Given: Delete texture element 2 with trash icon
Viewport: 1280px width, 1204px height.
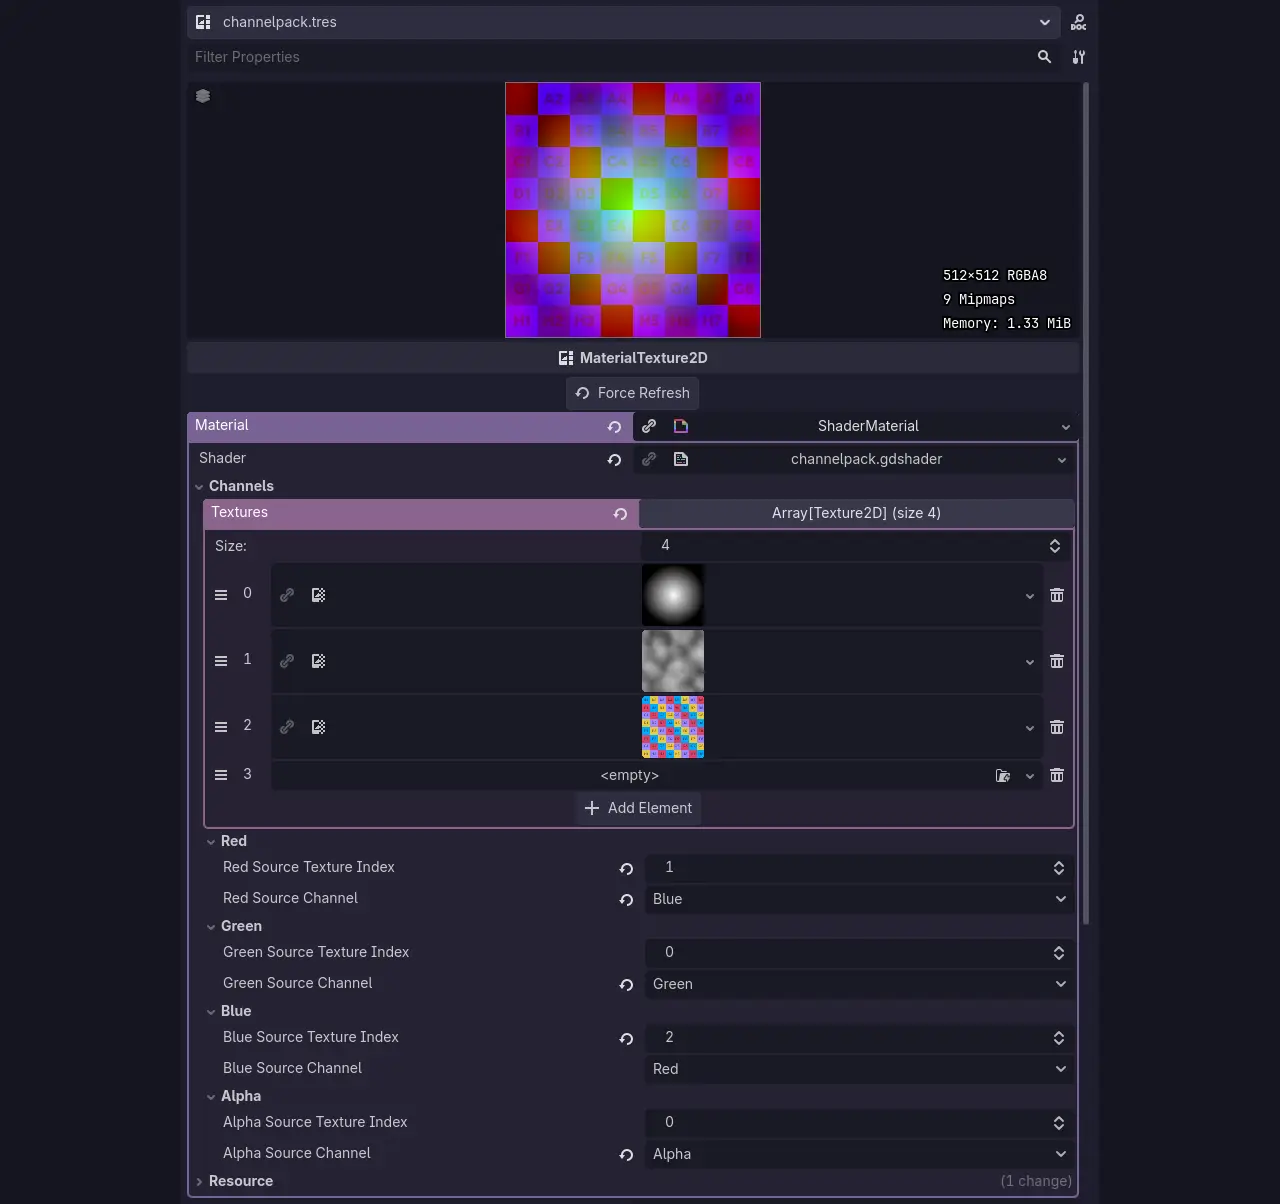Looking at the screenshot, I should 1057,727.
